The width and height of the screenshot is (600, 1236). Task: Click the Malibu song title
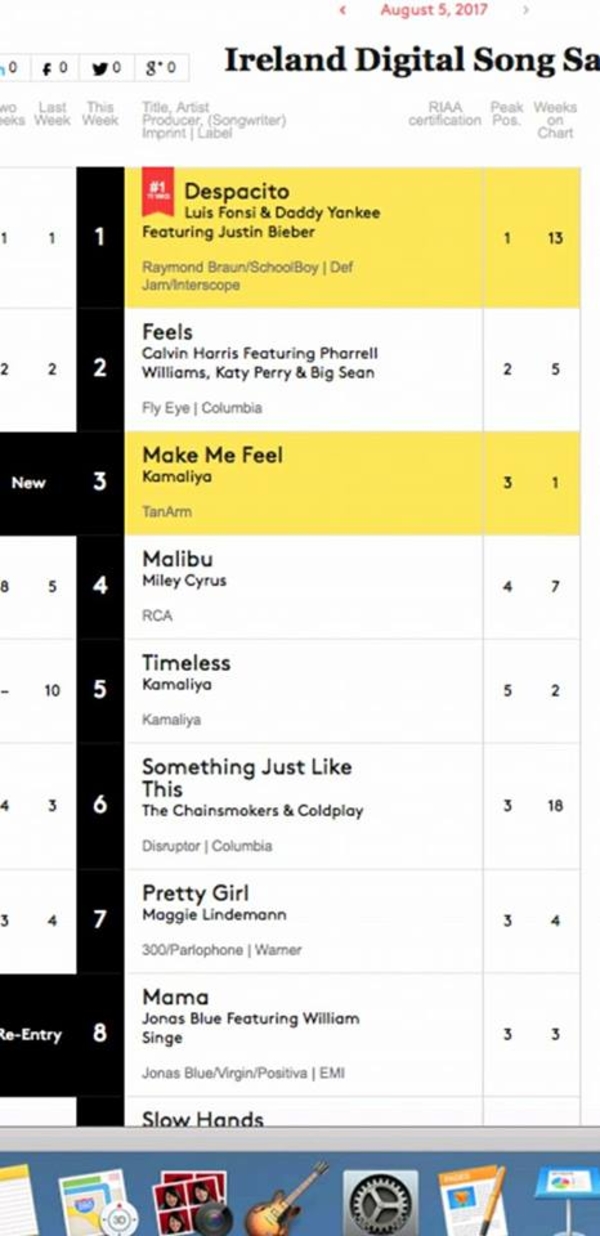point(177,559)
